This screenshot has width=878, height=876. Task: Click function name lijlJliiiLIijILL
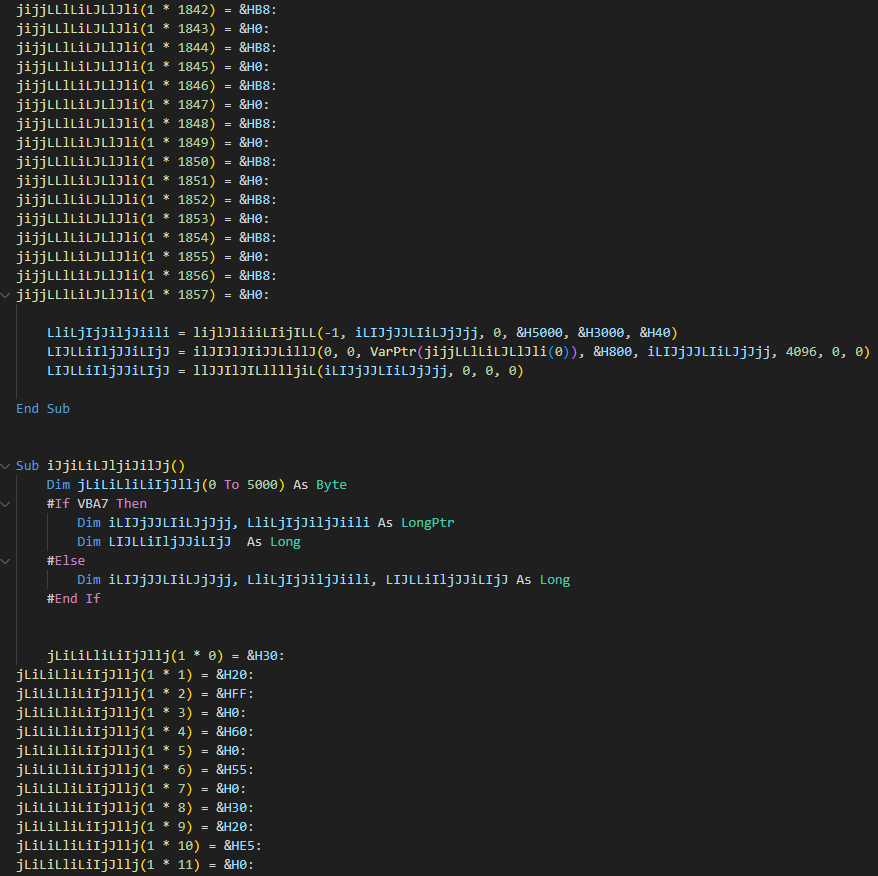click(255, 333)
